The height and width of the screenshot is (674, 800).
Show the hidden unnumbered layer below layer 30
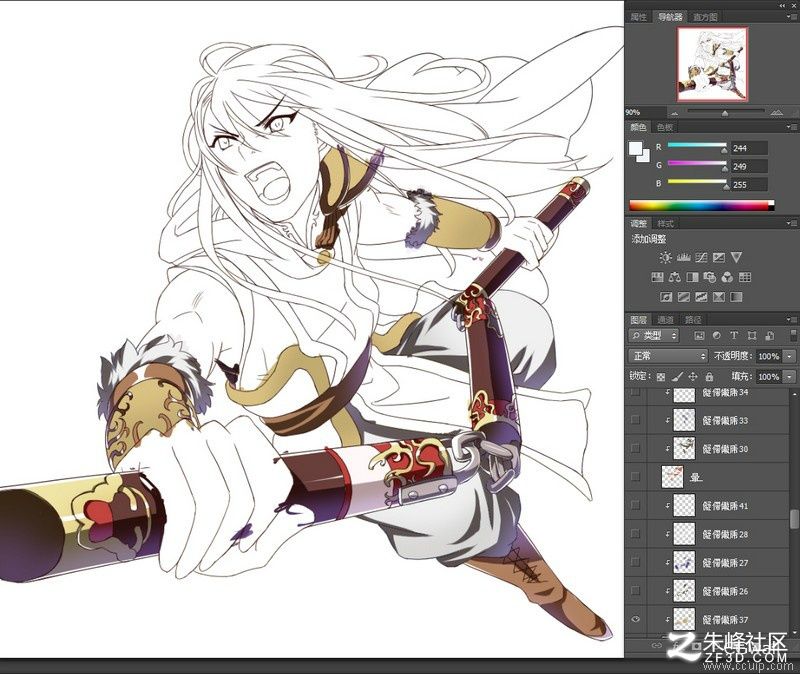[635, 477]
